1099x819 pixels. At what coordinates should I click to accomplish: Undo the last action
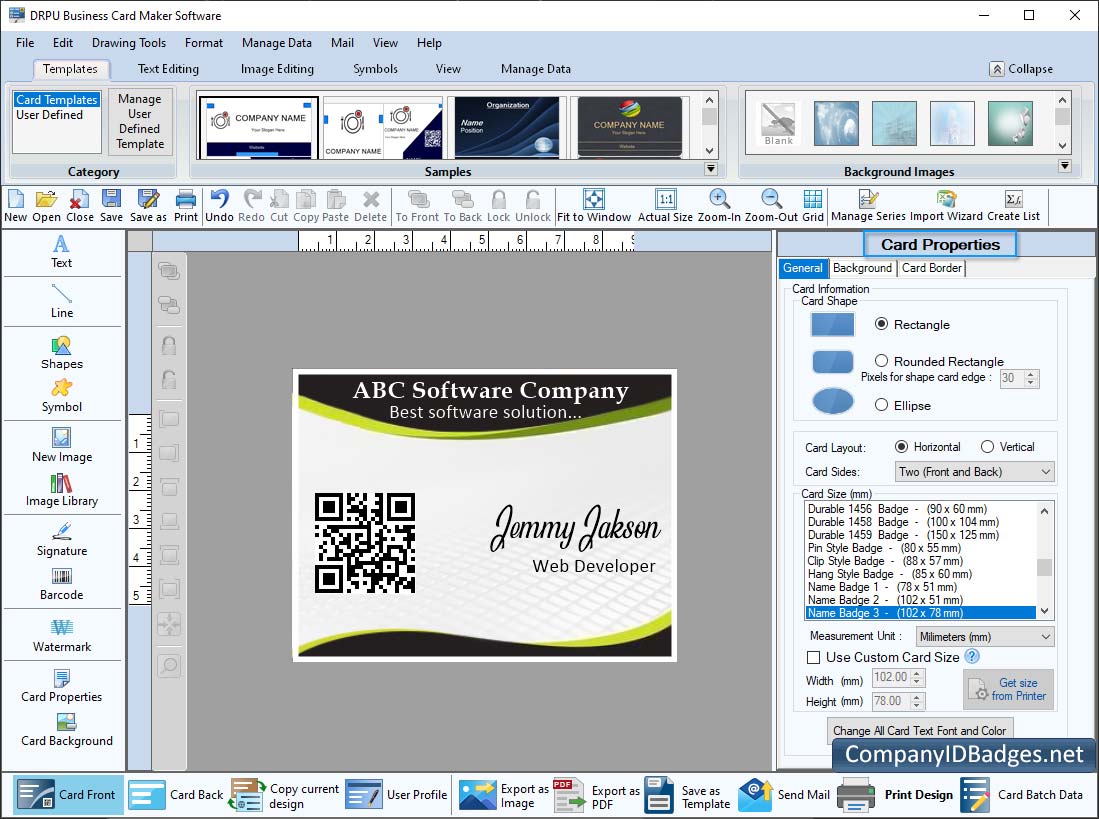pyautogui.click(x=219, y=207)
